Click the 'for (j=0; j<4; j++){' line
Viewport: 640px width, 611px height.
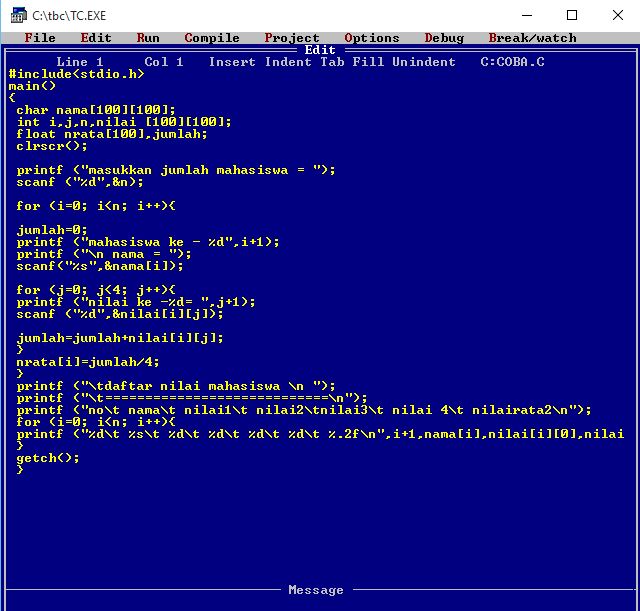(96, 290)
